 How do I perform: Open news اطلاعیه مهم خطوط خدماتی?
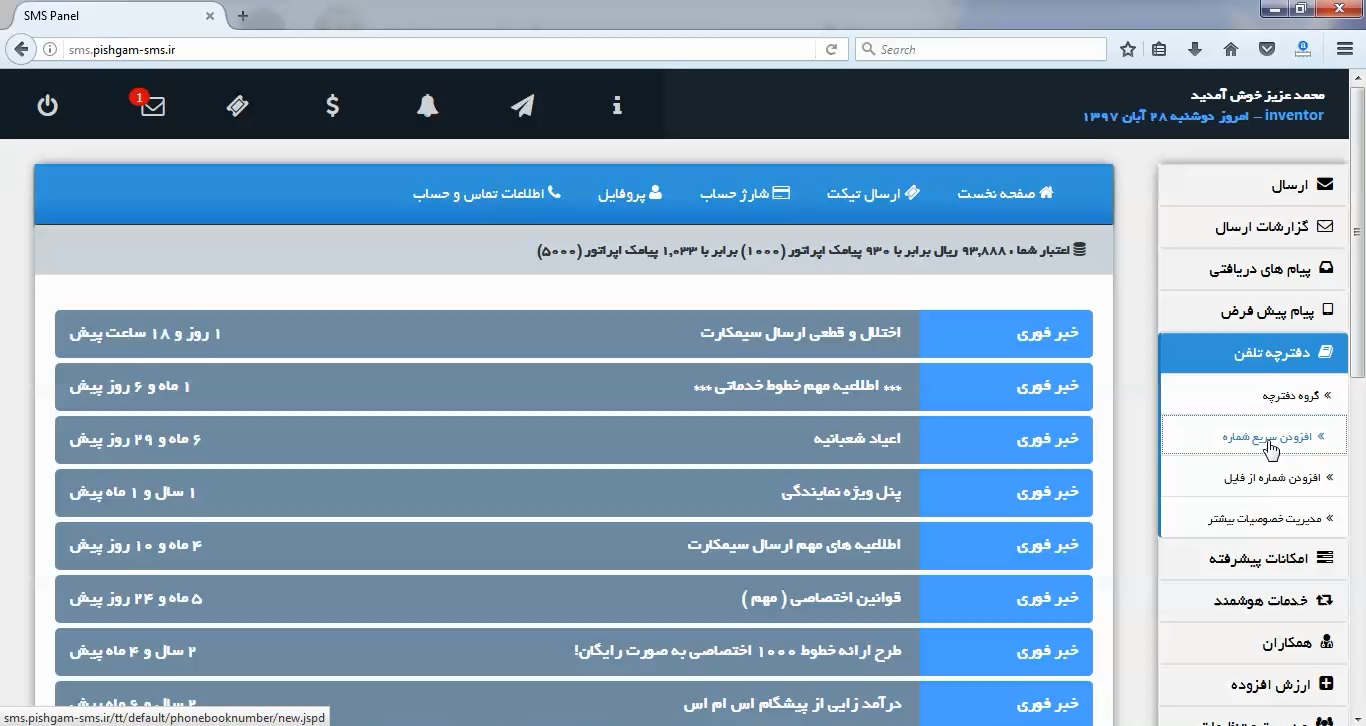point(574,386)
